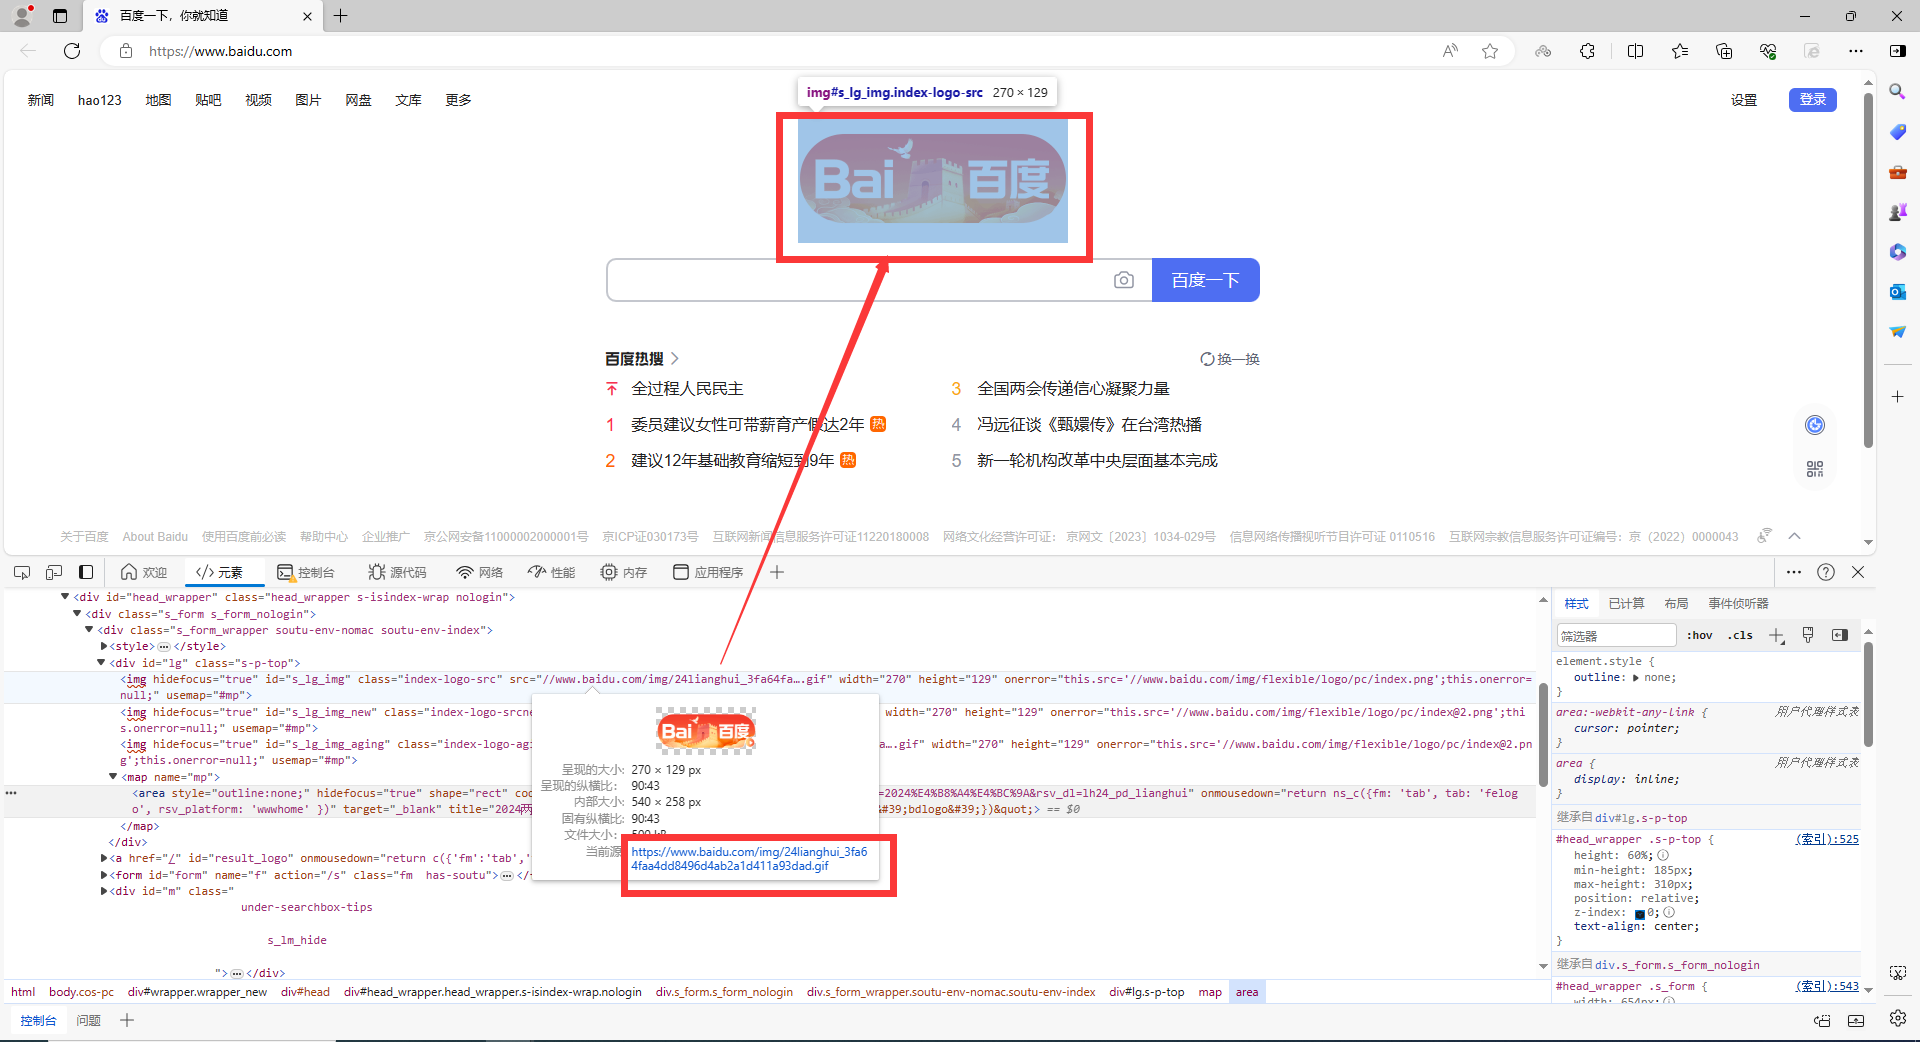The image size is (1920, 1042).
Task: Expand the form element node
Action: 104,875
